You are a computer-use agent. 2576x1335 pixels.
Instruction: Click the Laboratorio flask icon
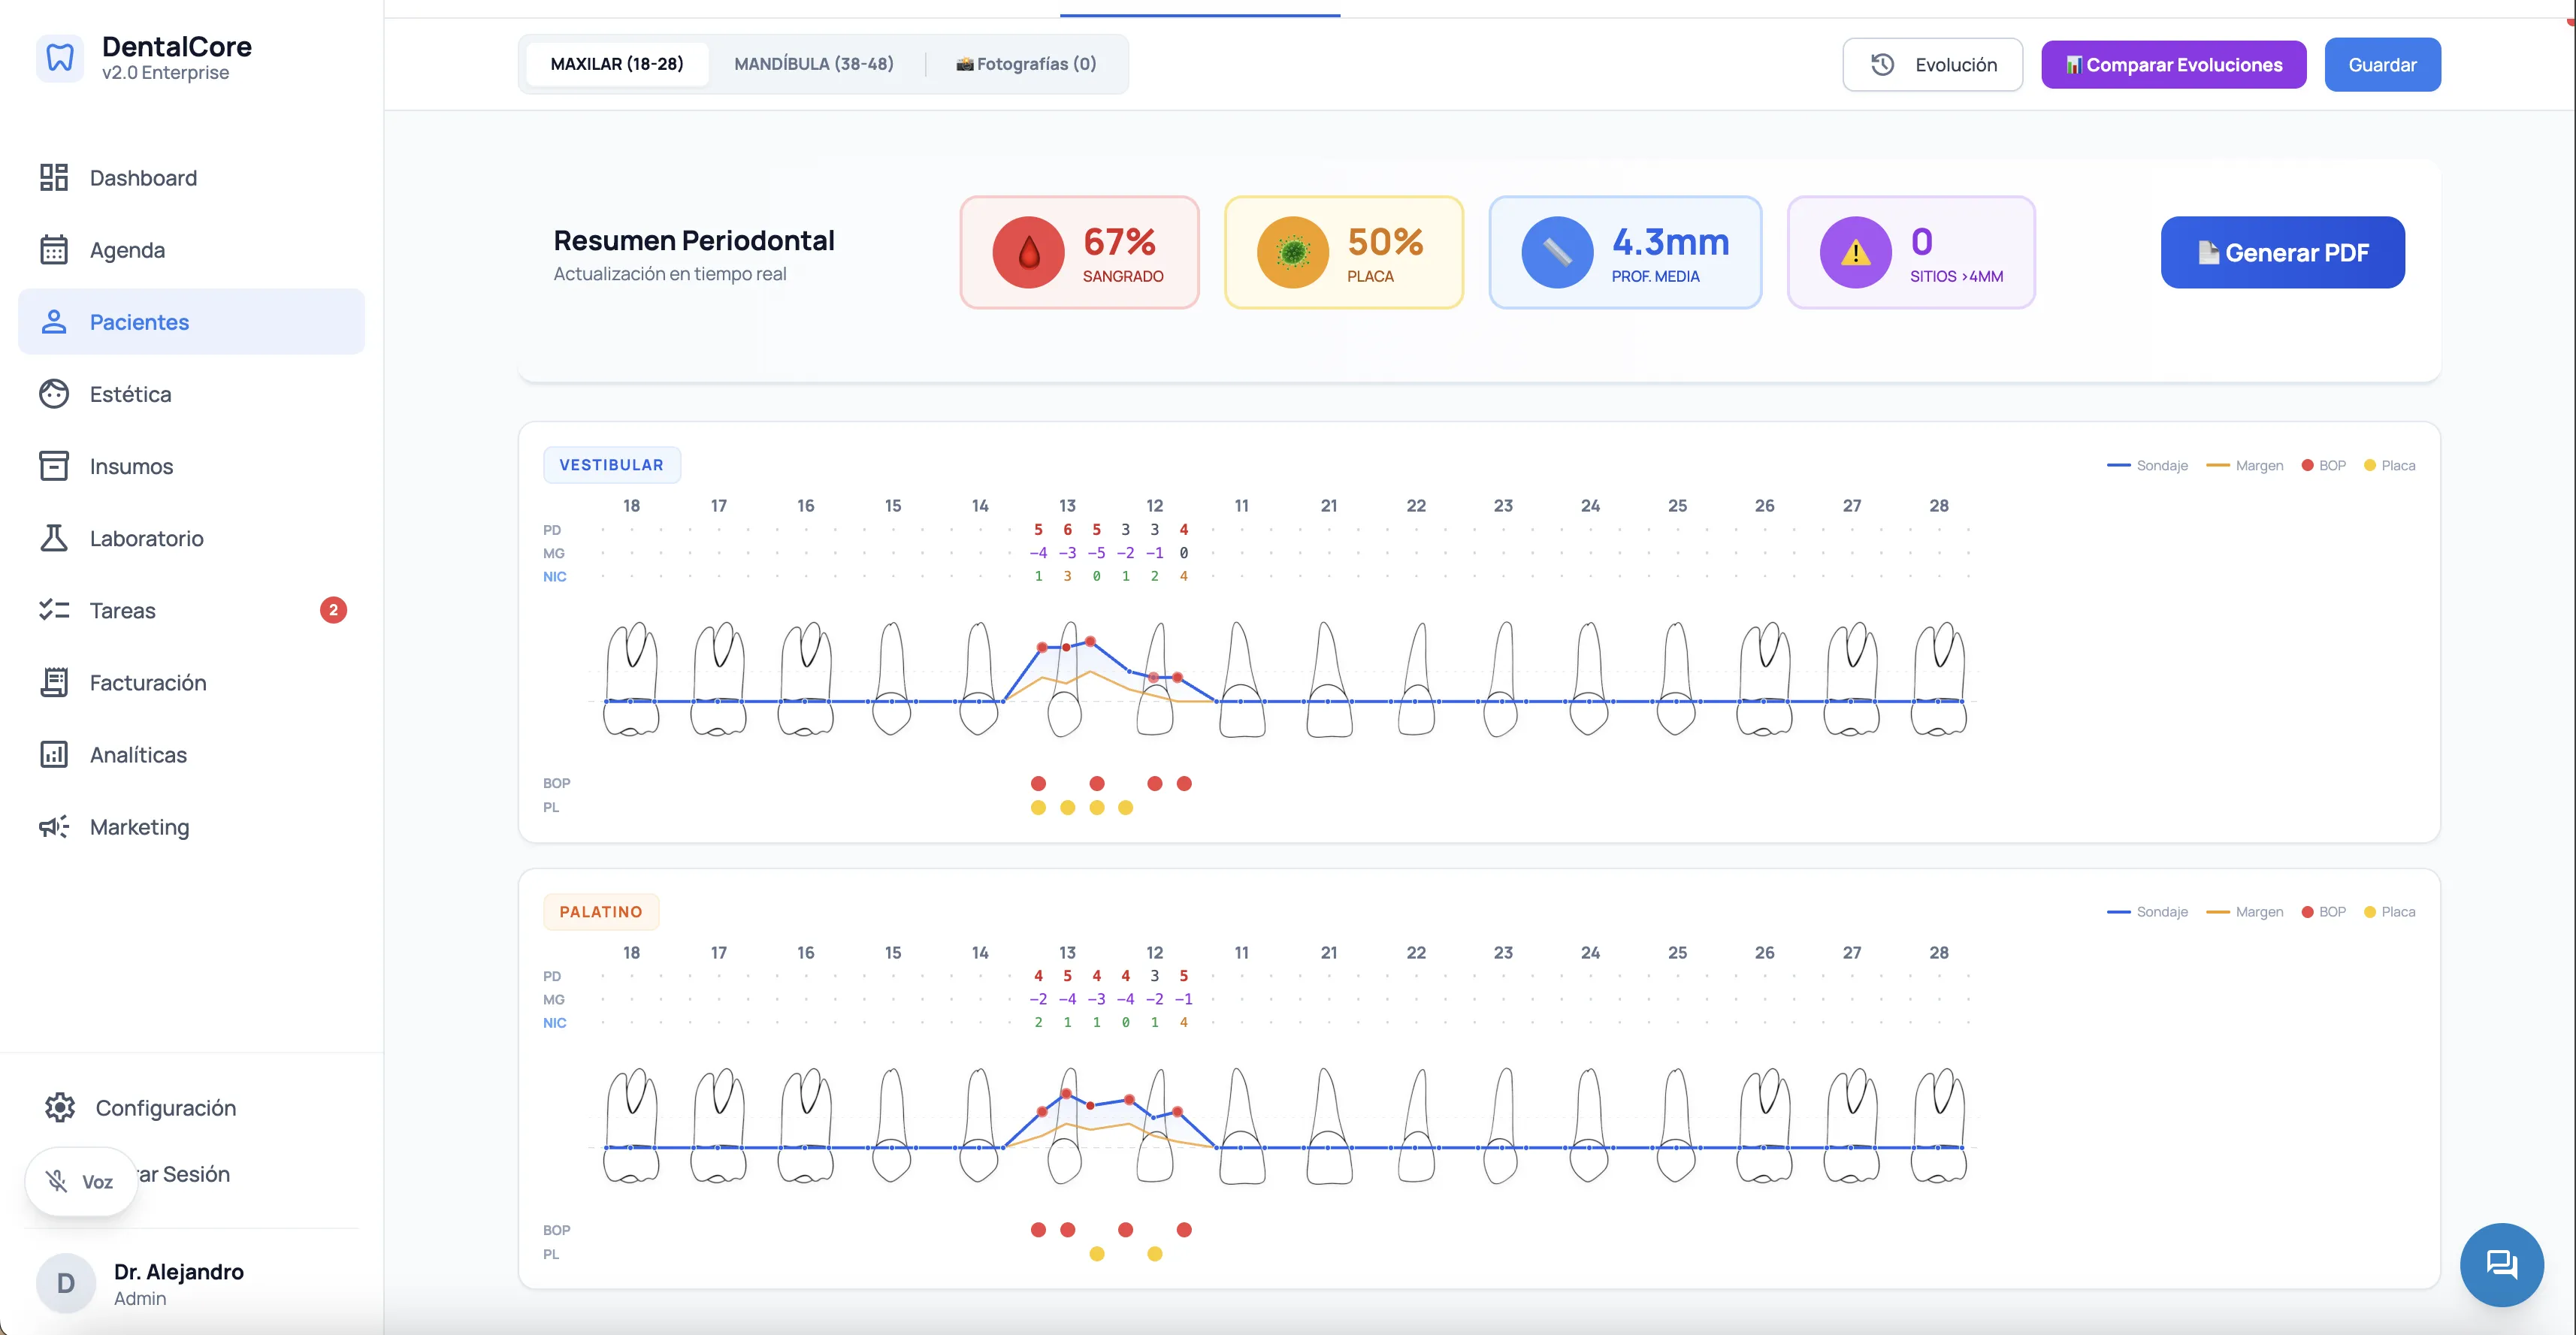54,538
